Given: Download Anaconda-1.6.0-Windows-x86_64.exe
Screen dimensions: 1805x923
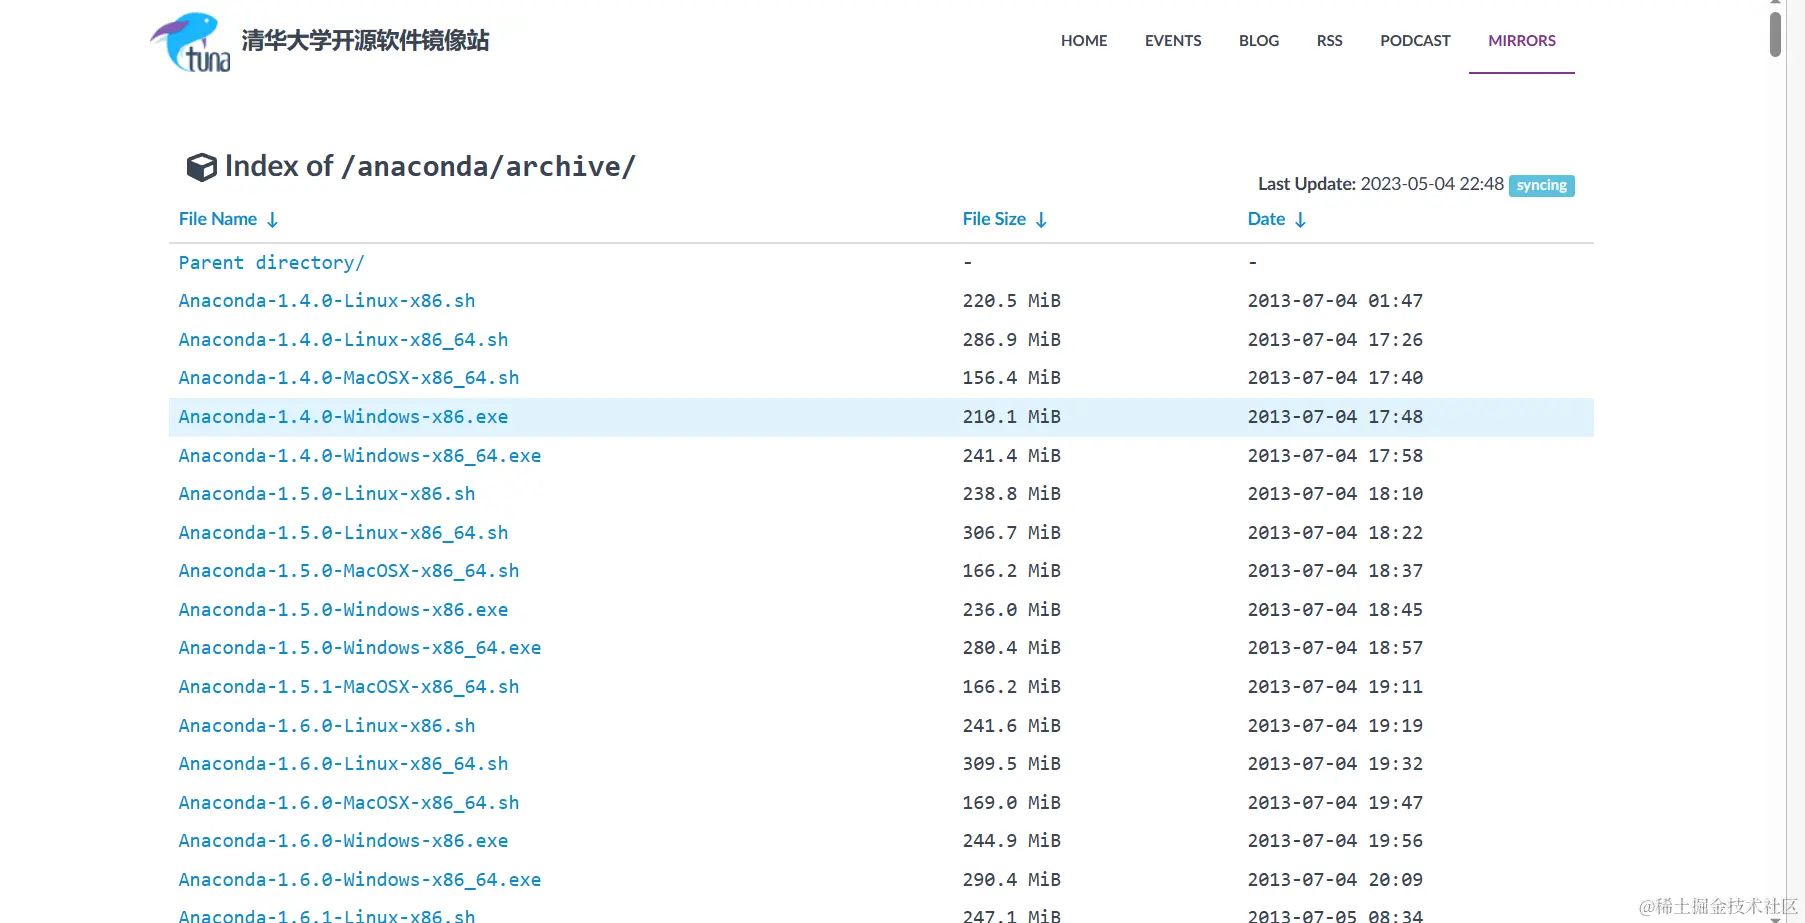Looking at the screenshot, I should [360, 880].
